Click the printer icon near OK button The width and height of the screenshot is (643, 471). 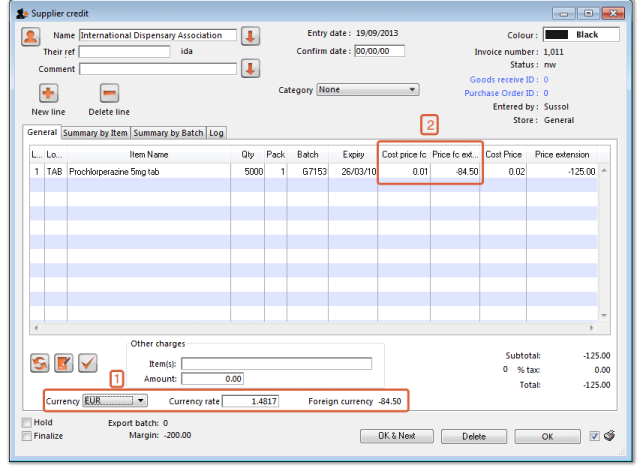click(x=609, y=436)
